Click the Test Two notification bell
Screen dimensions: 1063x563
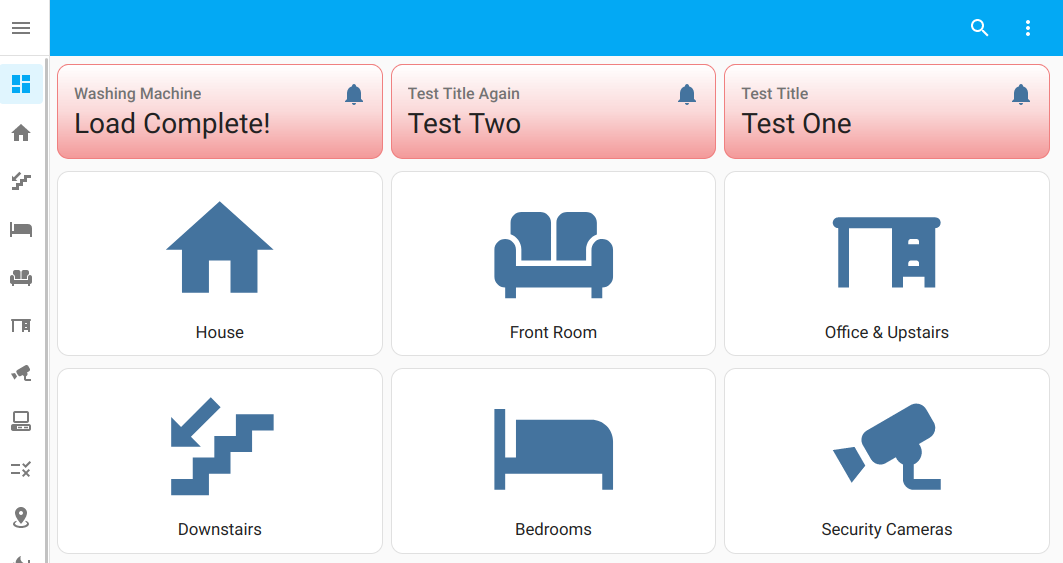[x=687, y=95]
